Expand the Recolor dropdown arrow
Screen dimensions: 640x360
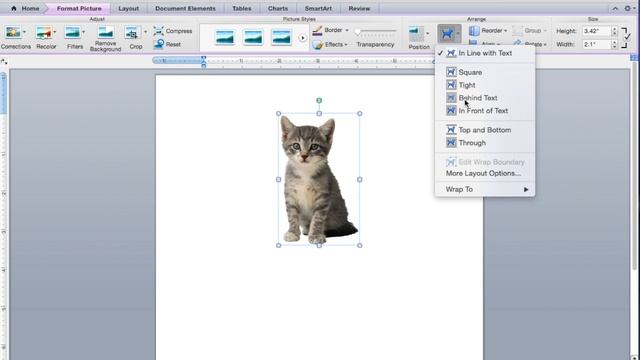55,32
